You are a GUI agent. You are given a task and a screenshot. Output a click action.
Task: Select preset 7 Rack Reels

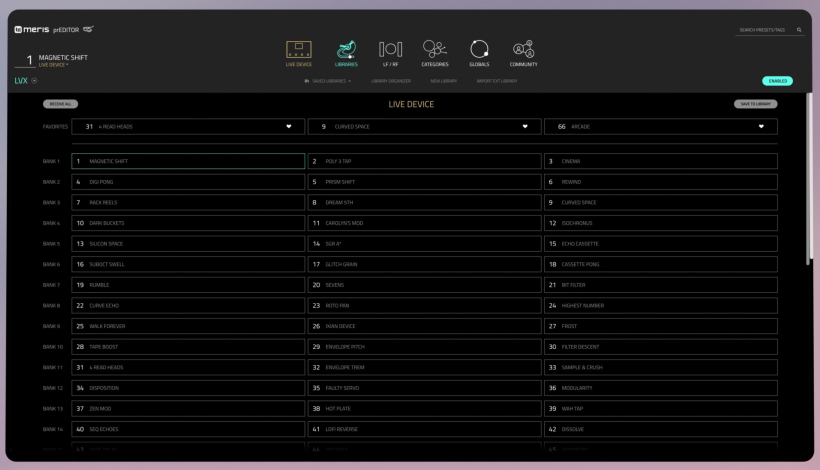click(x=188, y=202)
